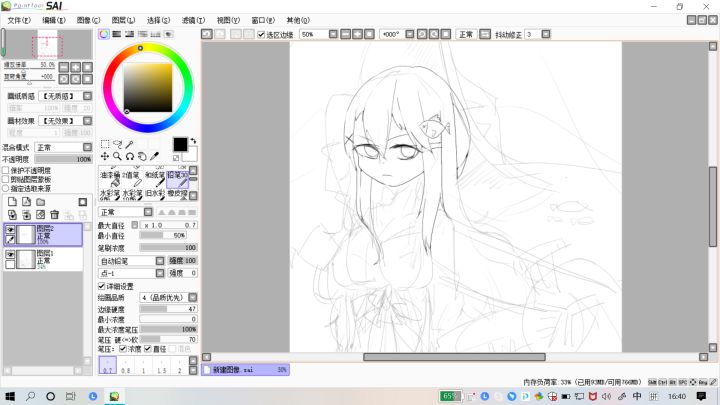Hide 图层2 with eye icon
Image resolution: width=720 pixels, height=405 pixels.
coord(10,230)
